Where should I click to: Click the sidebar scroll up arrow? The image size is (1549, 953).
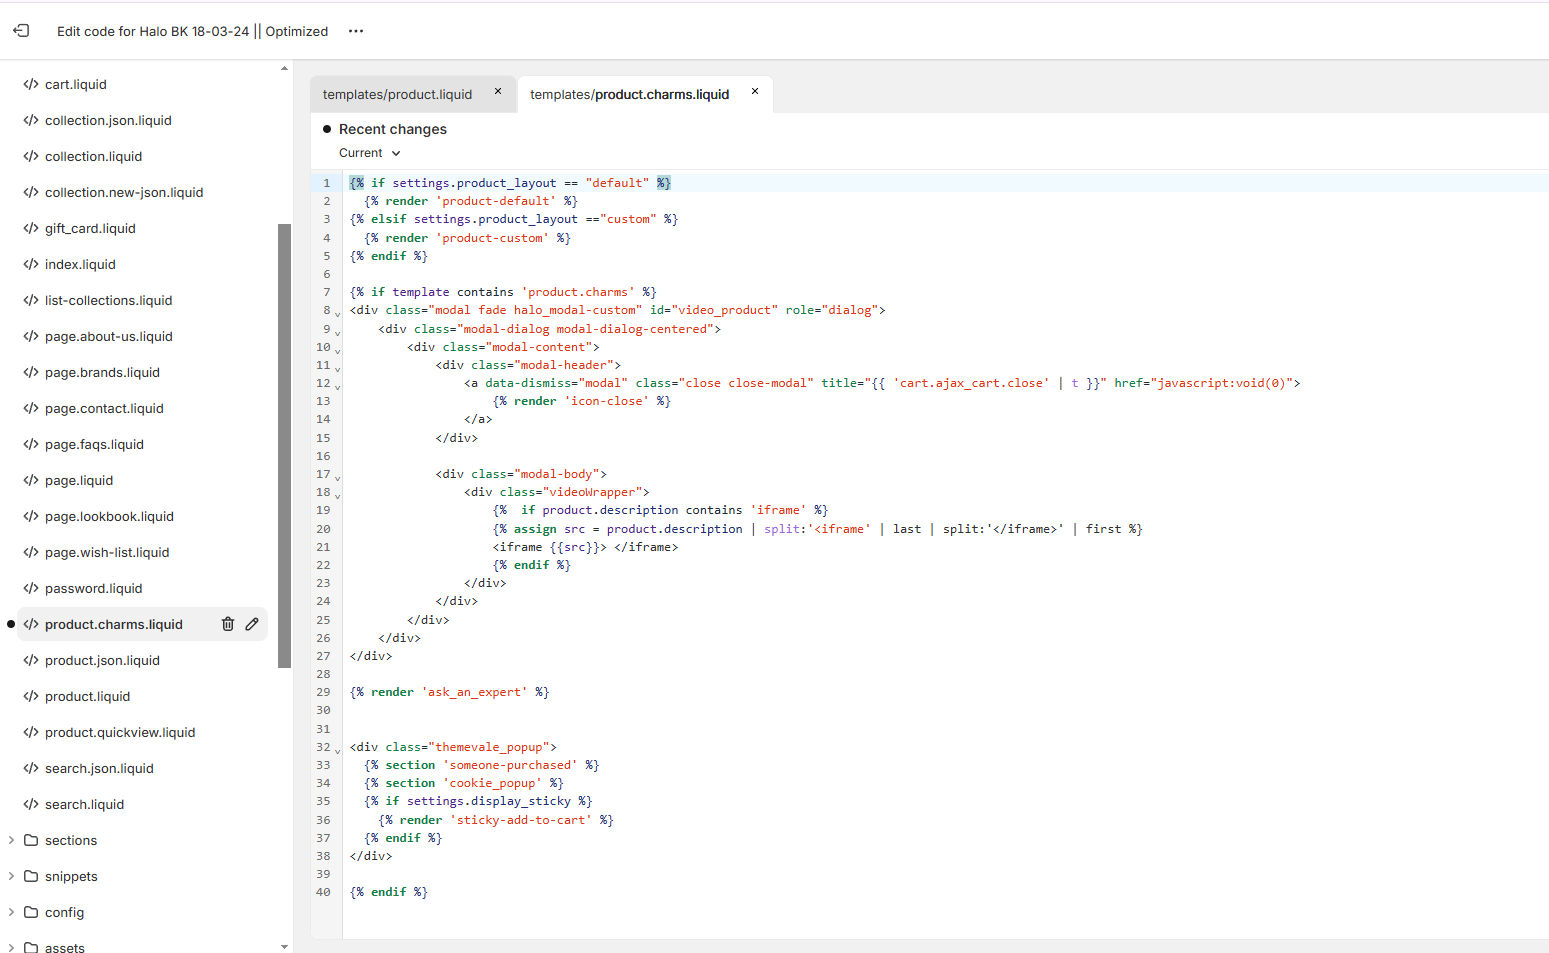(284, 68)
